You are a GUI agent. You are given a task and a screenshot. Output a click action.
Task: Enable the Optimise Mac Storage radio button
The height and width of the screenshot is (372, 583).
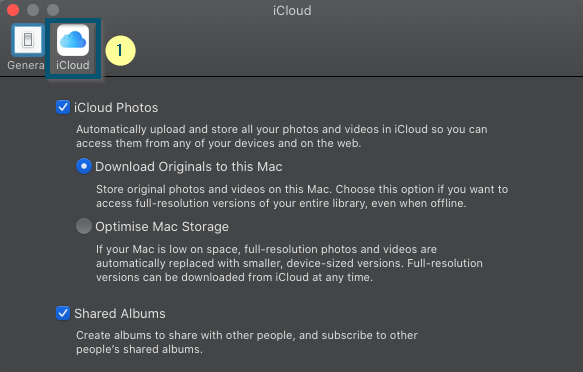tap(84, 226)
